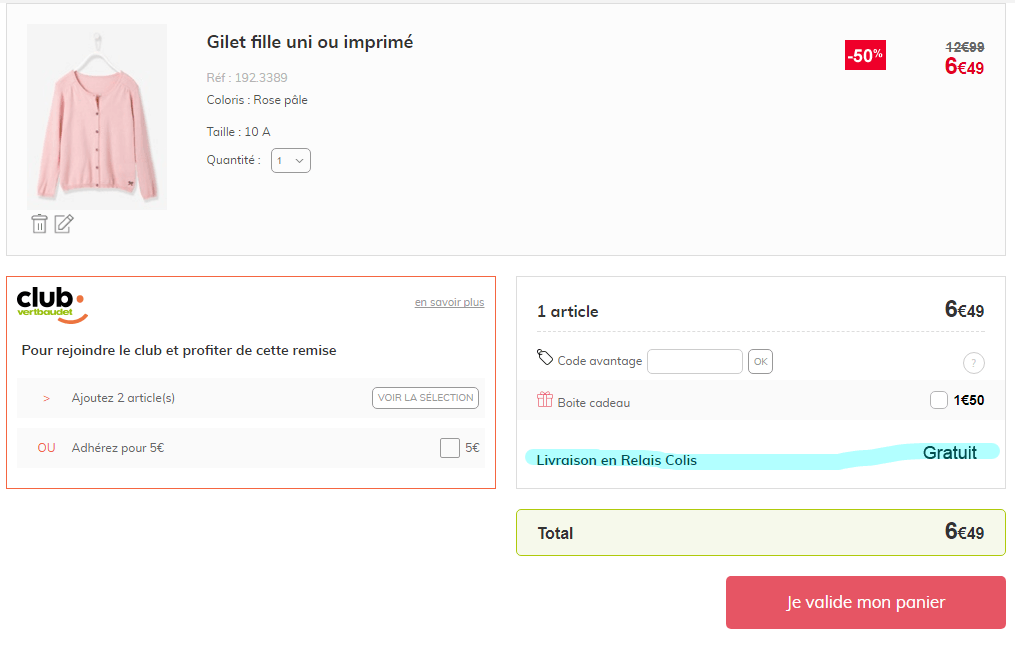The image size is (1015, 647).
Task: Delete item with the trash icon
Action: click(39, 224)
